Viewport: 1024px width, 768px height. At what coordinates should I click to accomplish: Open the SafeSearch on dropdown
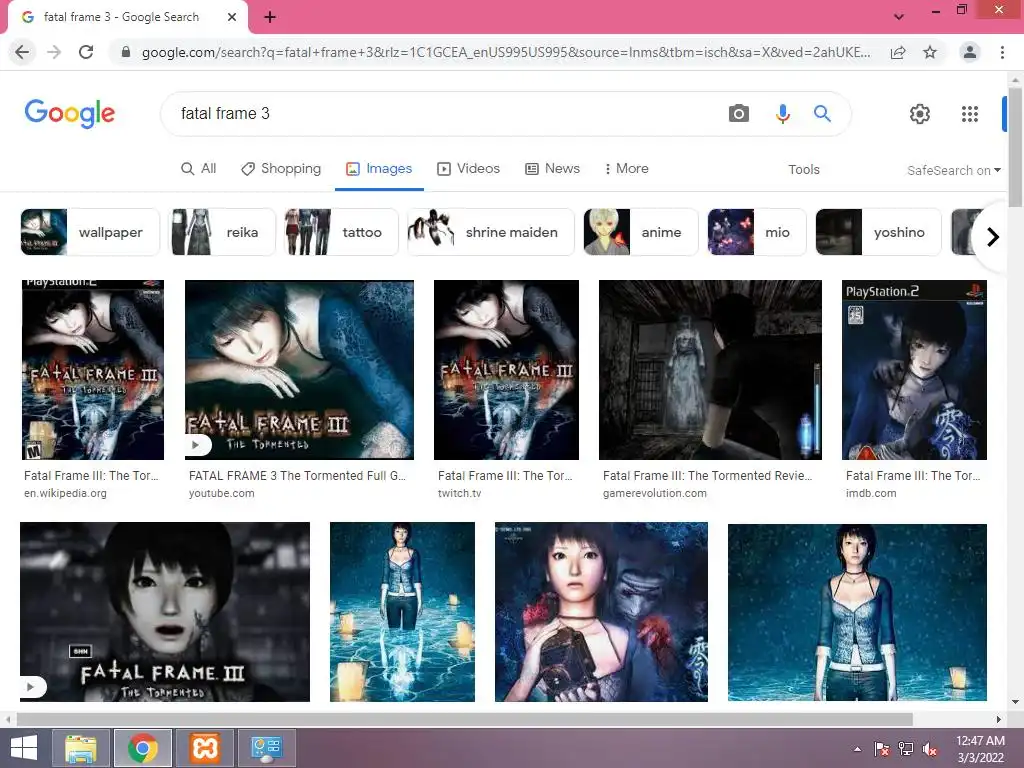(953, 170)
